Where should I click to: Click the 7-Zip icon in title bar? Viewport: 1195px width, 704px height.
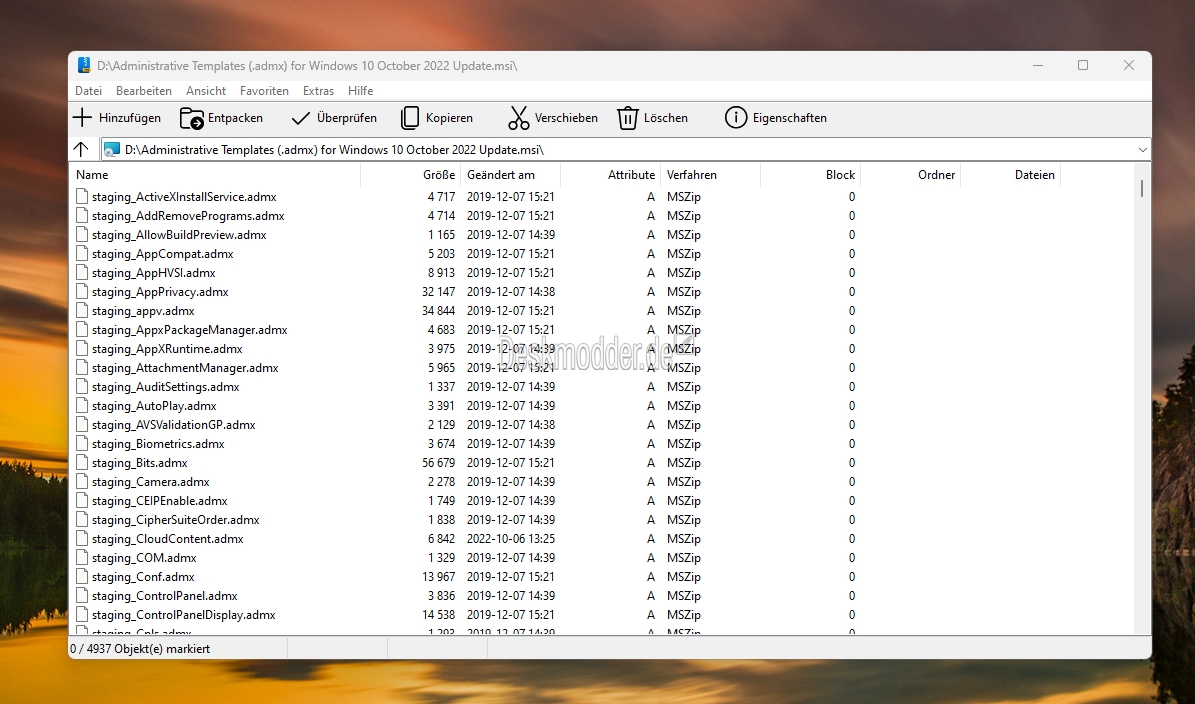click(85, 66)
